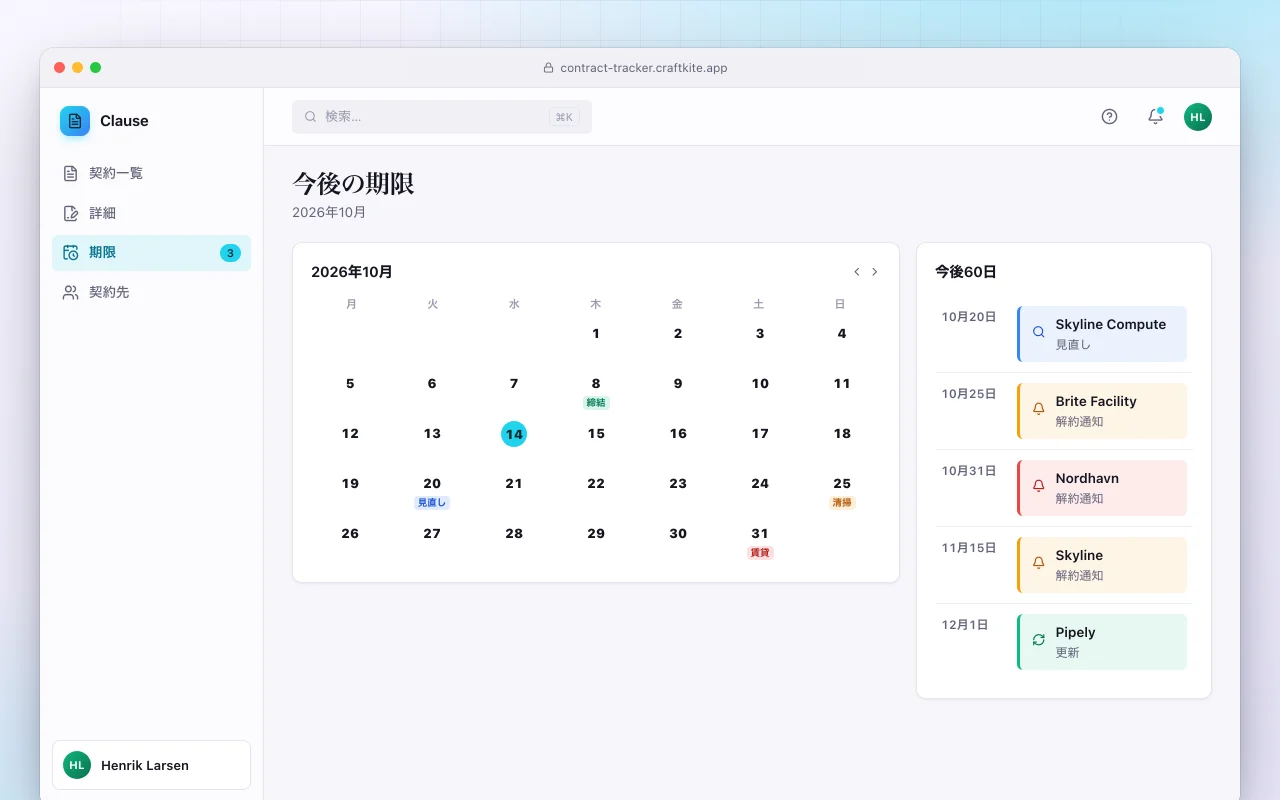Viewport: 1280px width, 800px height.
Task: Open 契約先 in the sidebar
Action: point(151,293)
